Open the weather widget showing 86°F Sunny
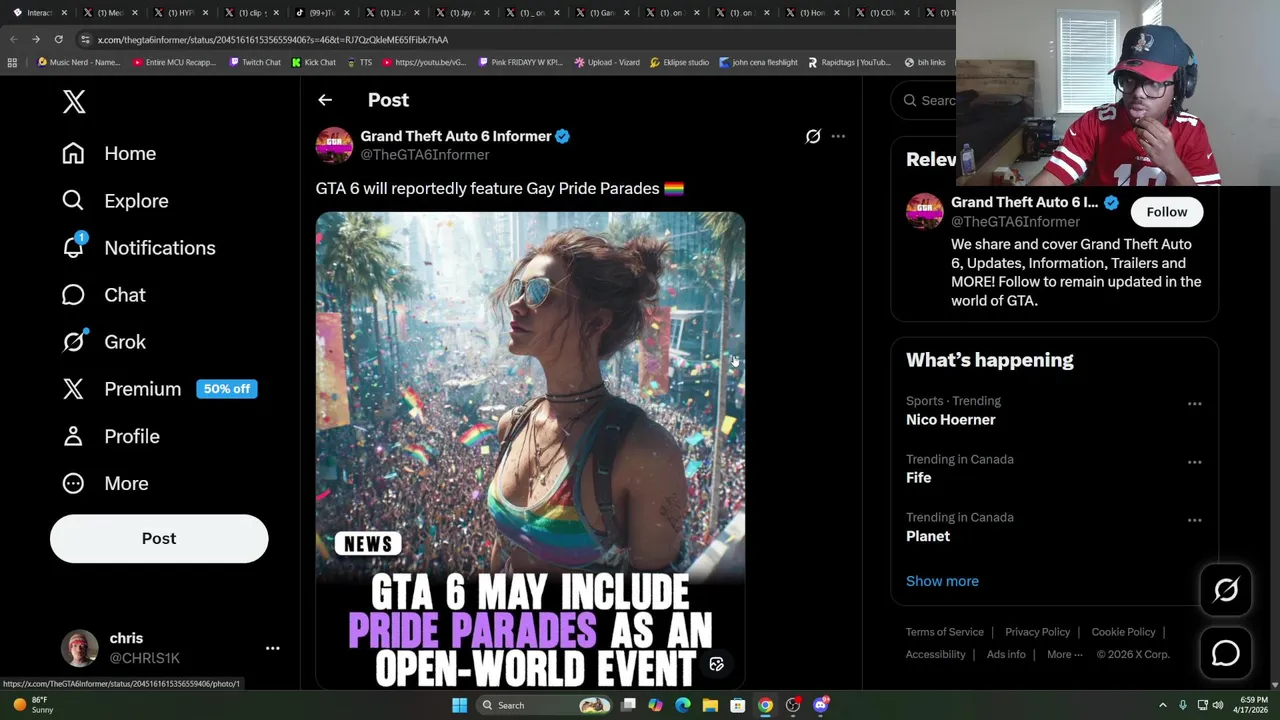Image resolution: width=1280 pixels, height=720 pixels. point(33,705)
